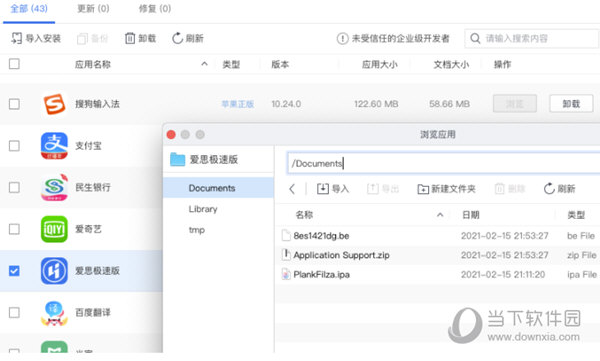Click the 浏览 button for 搜狗输入法
The image size is (600, 361).
click(x=514, y=103)
